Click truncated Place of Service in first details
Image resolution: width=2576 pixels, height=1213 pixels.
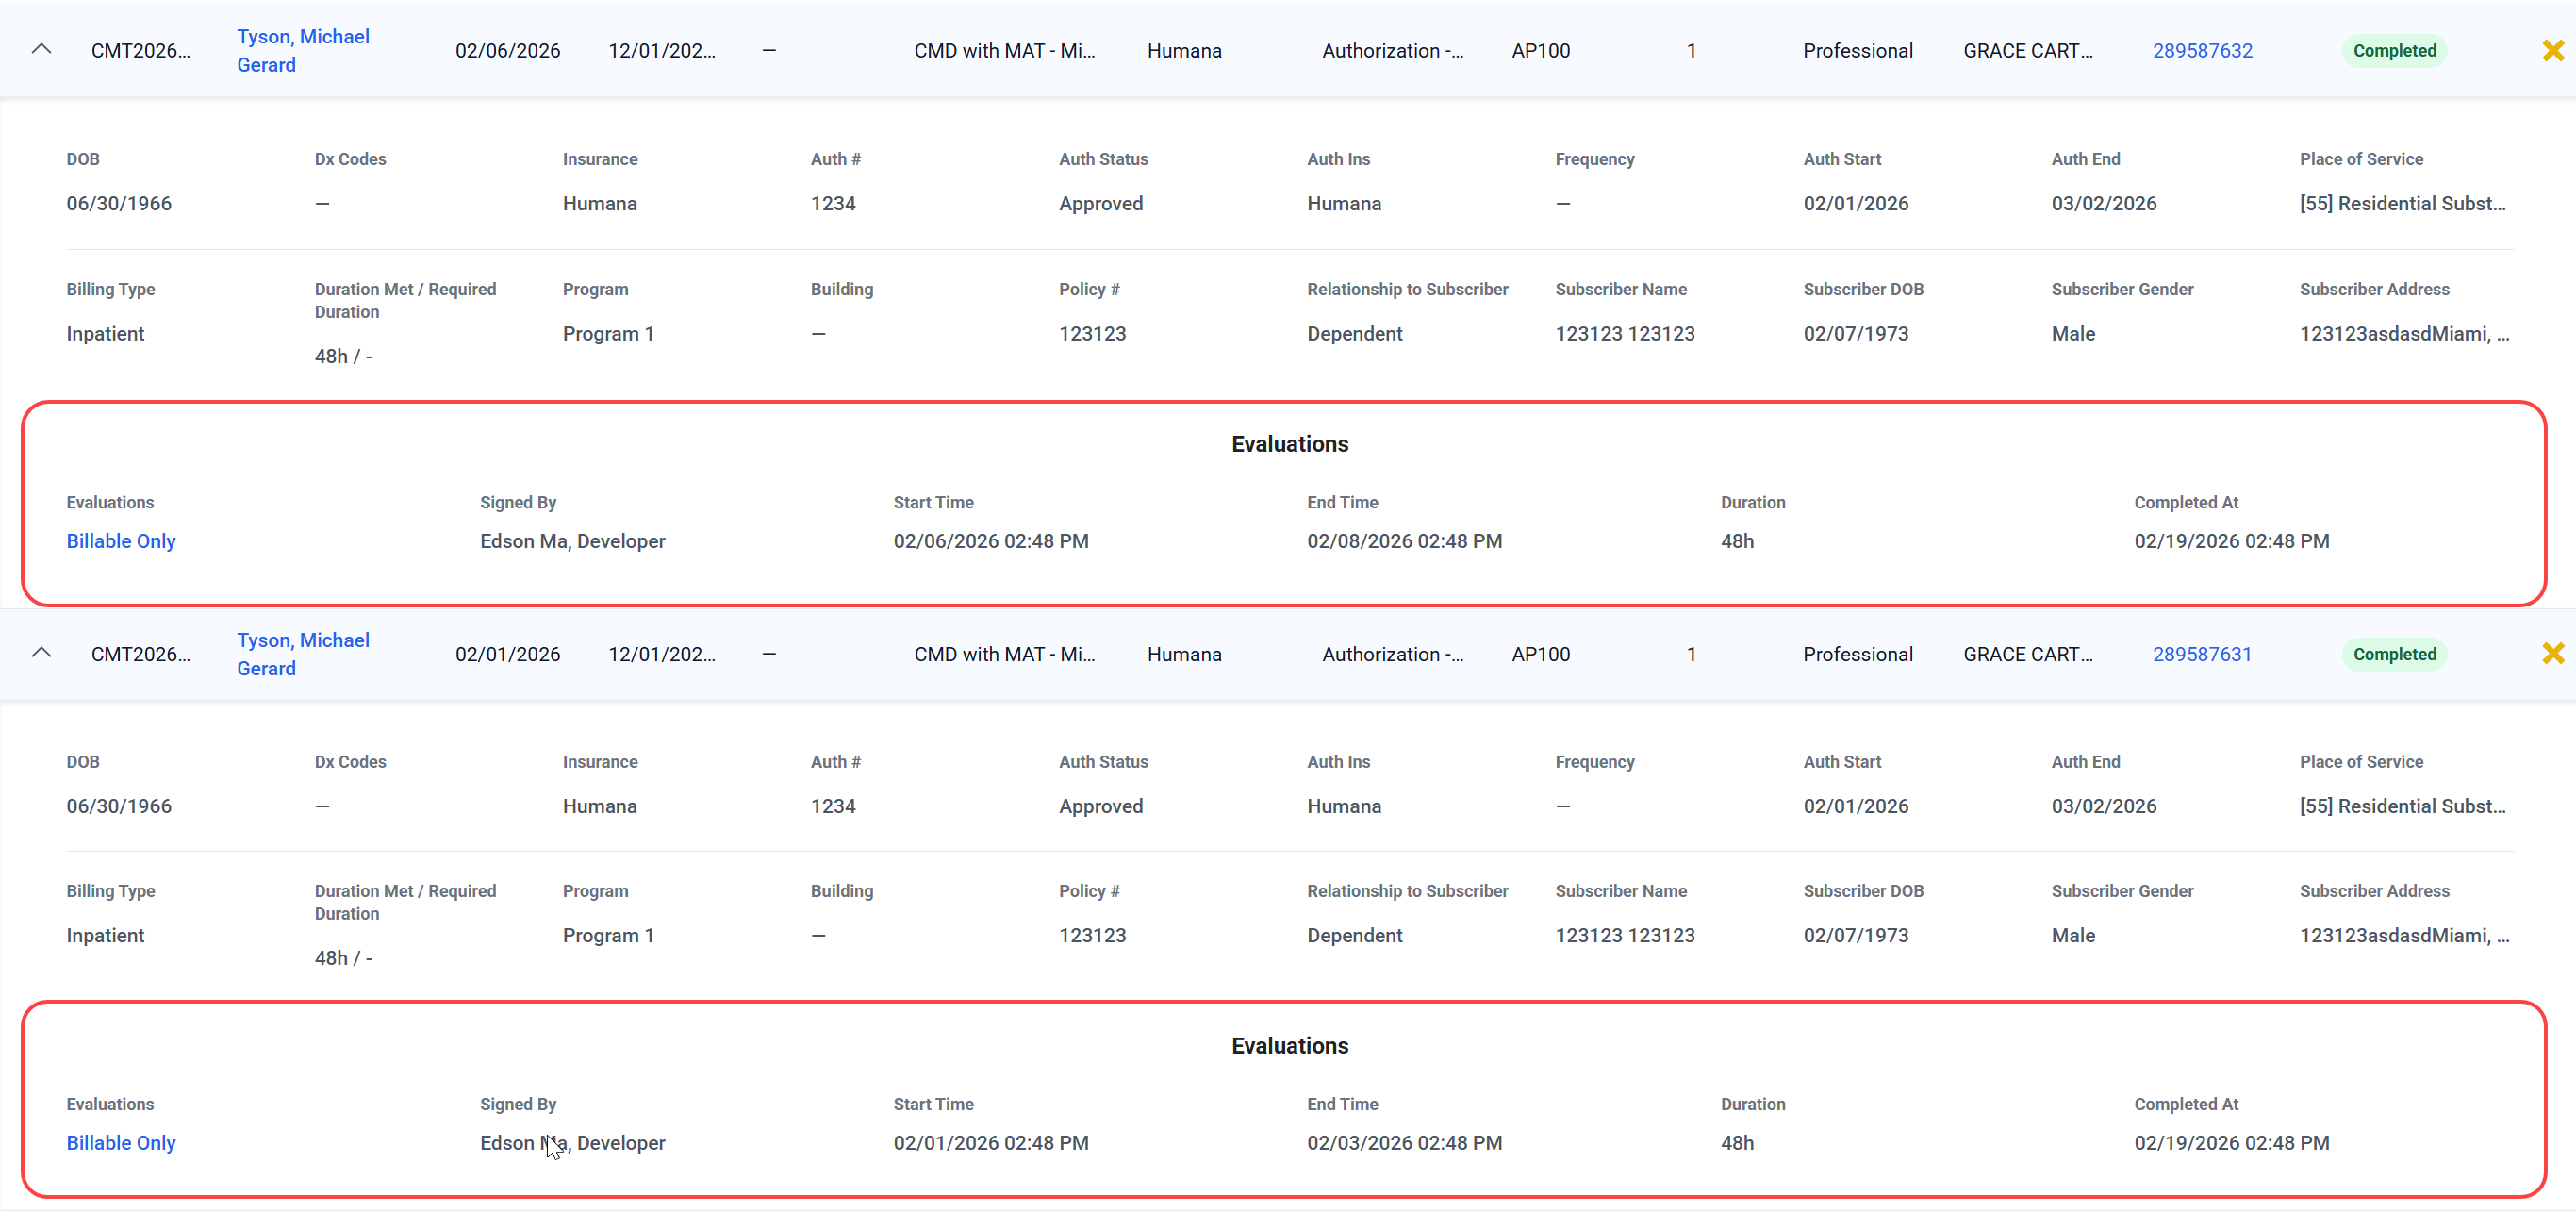pos(2402,204)
